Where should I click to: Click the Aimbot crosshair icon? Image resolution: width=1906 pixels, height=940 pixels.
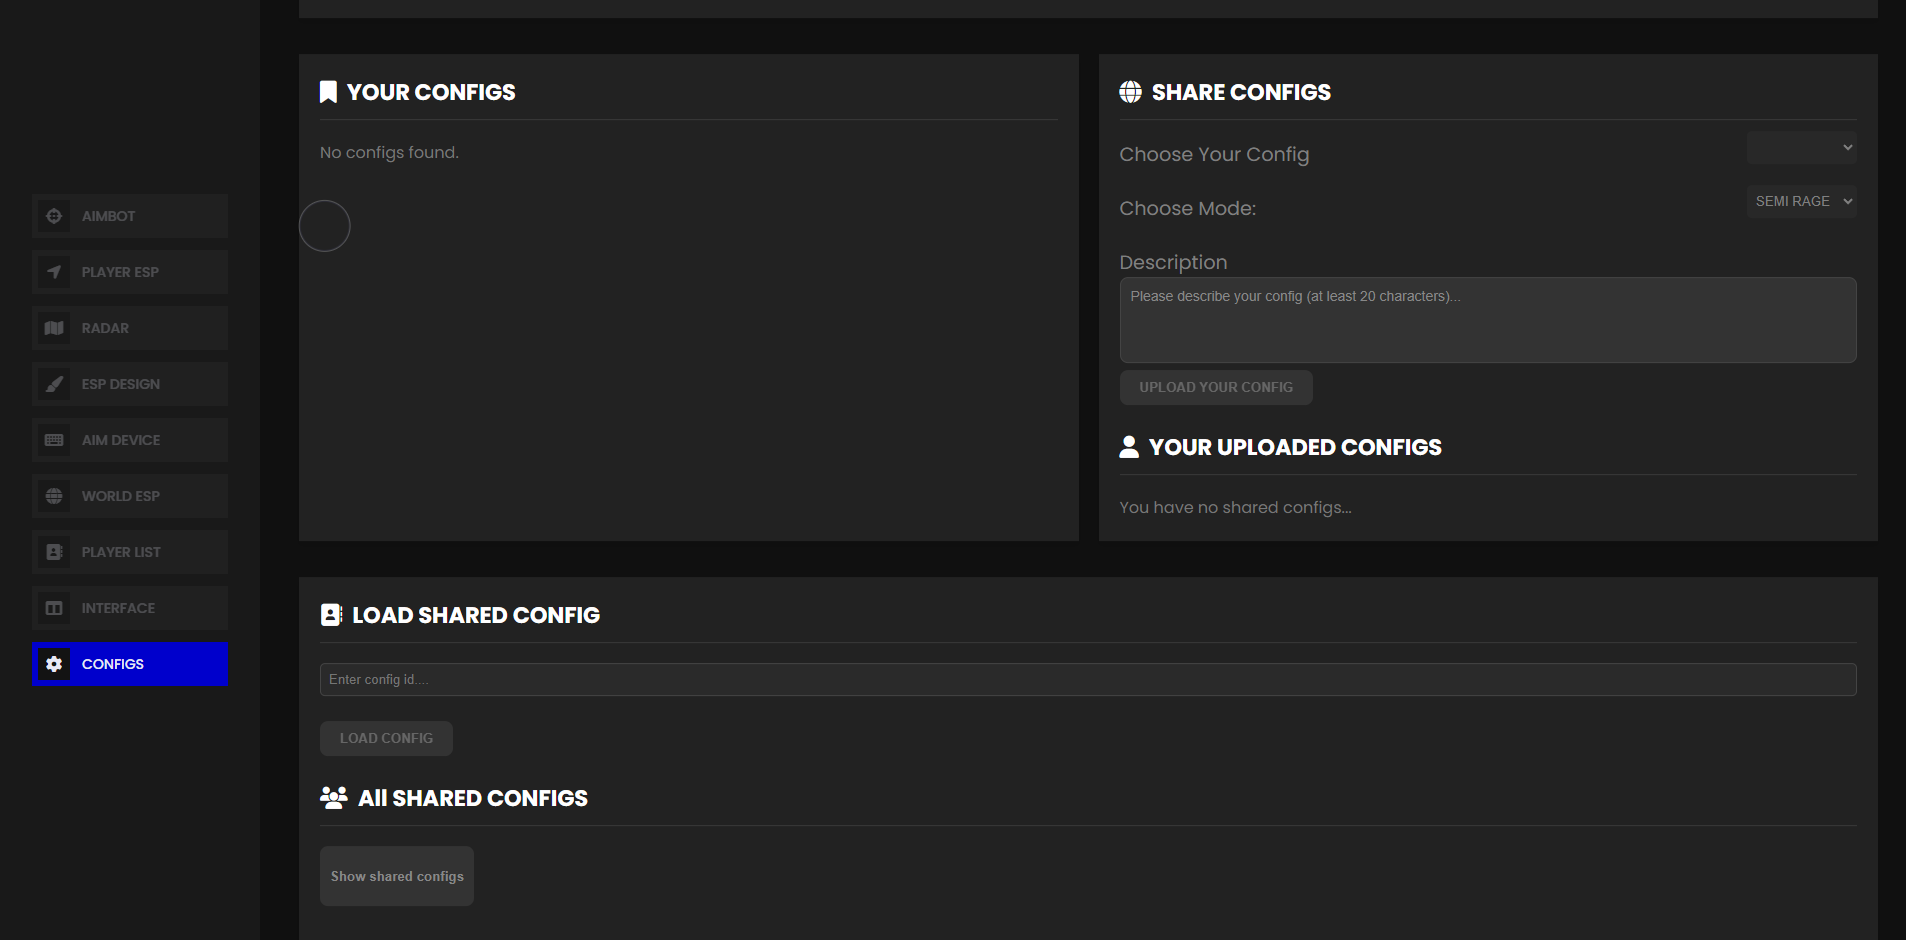click(x=54, y=216)
